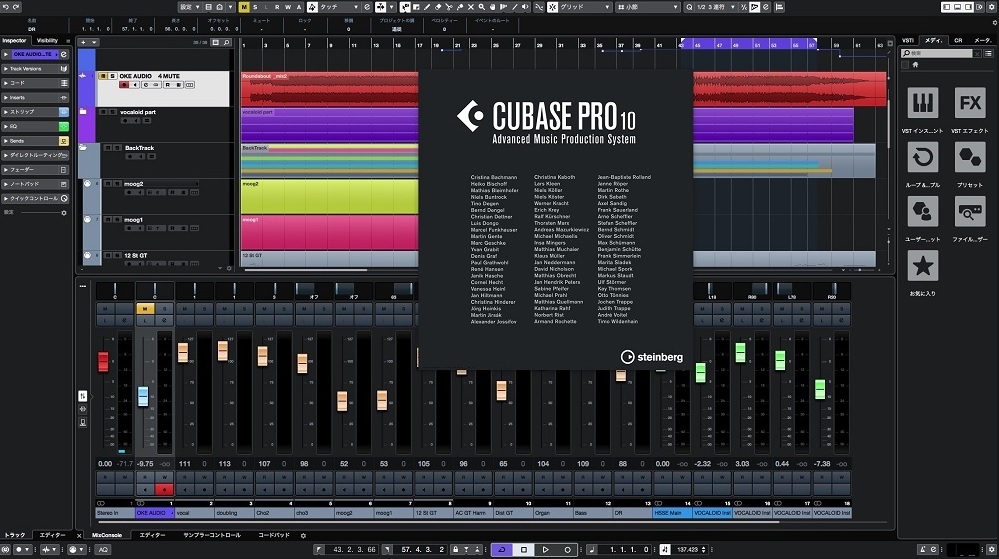999x559 pixels.
Task: Select the Zoom magnifier tool
Action: coord(482,7)
